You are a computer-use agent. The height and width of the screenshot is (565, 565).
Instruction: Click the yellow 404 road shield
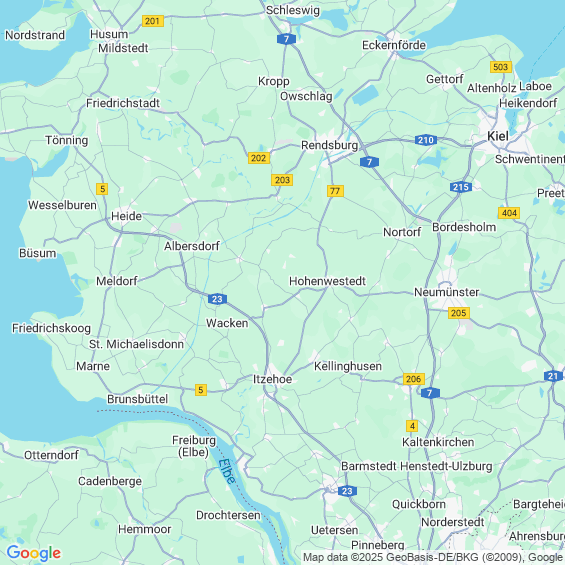pyautogui.click(x=509, y=213)
